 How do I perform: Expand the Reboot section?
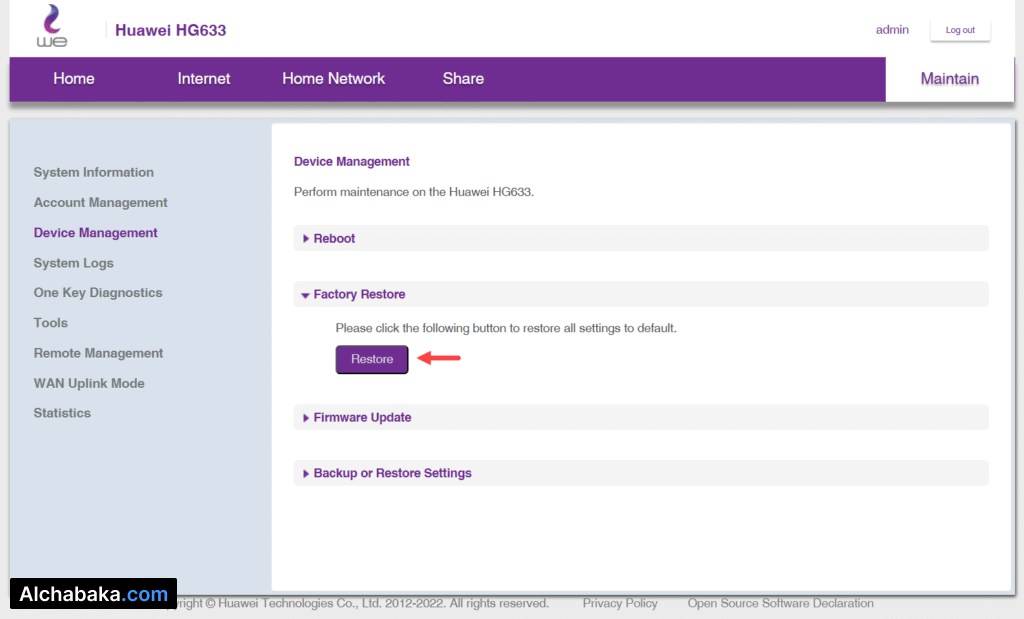334,239
